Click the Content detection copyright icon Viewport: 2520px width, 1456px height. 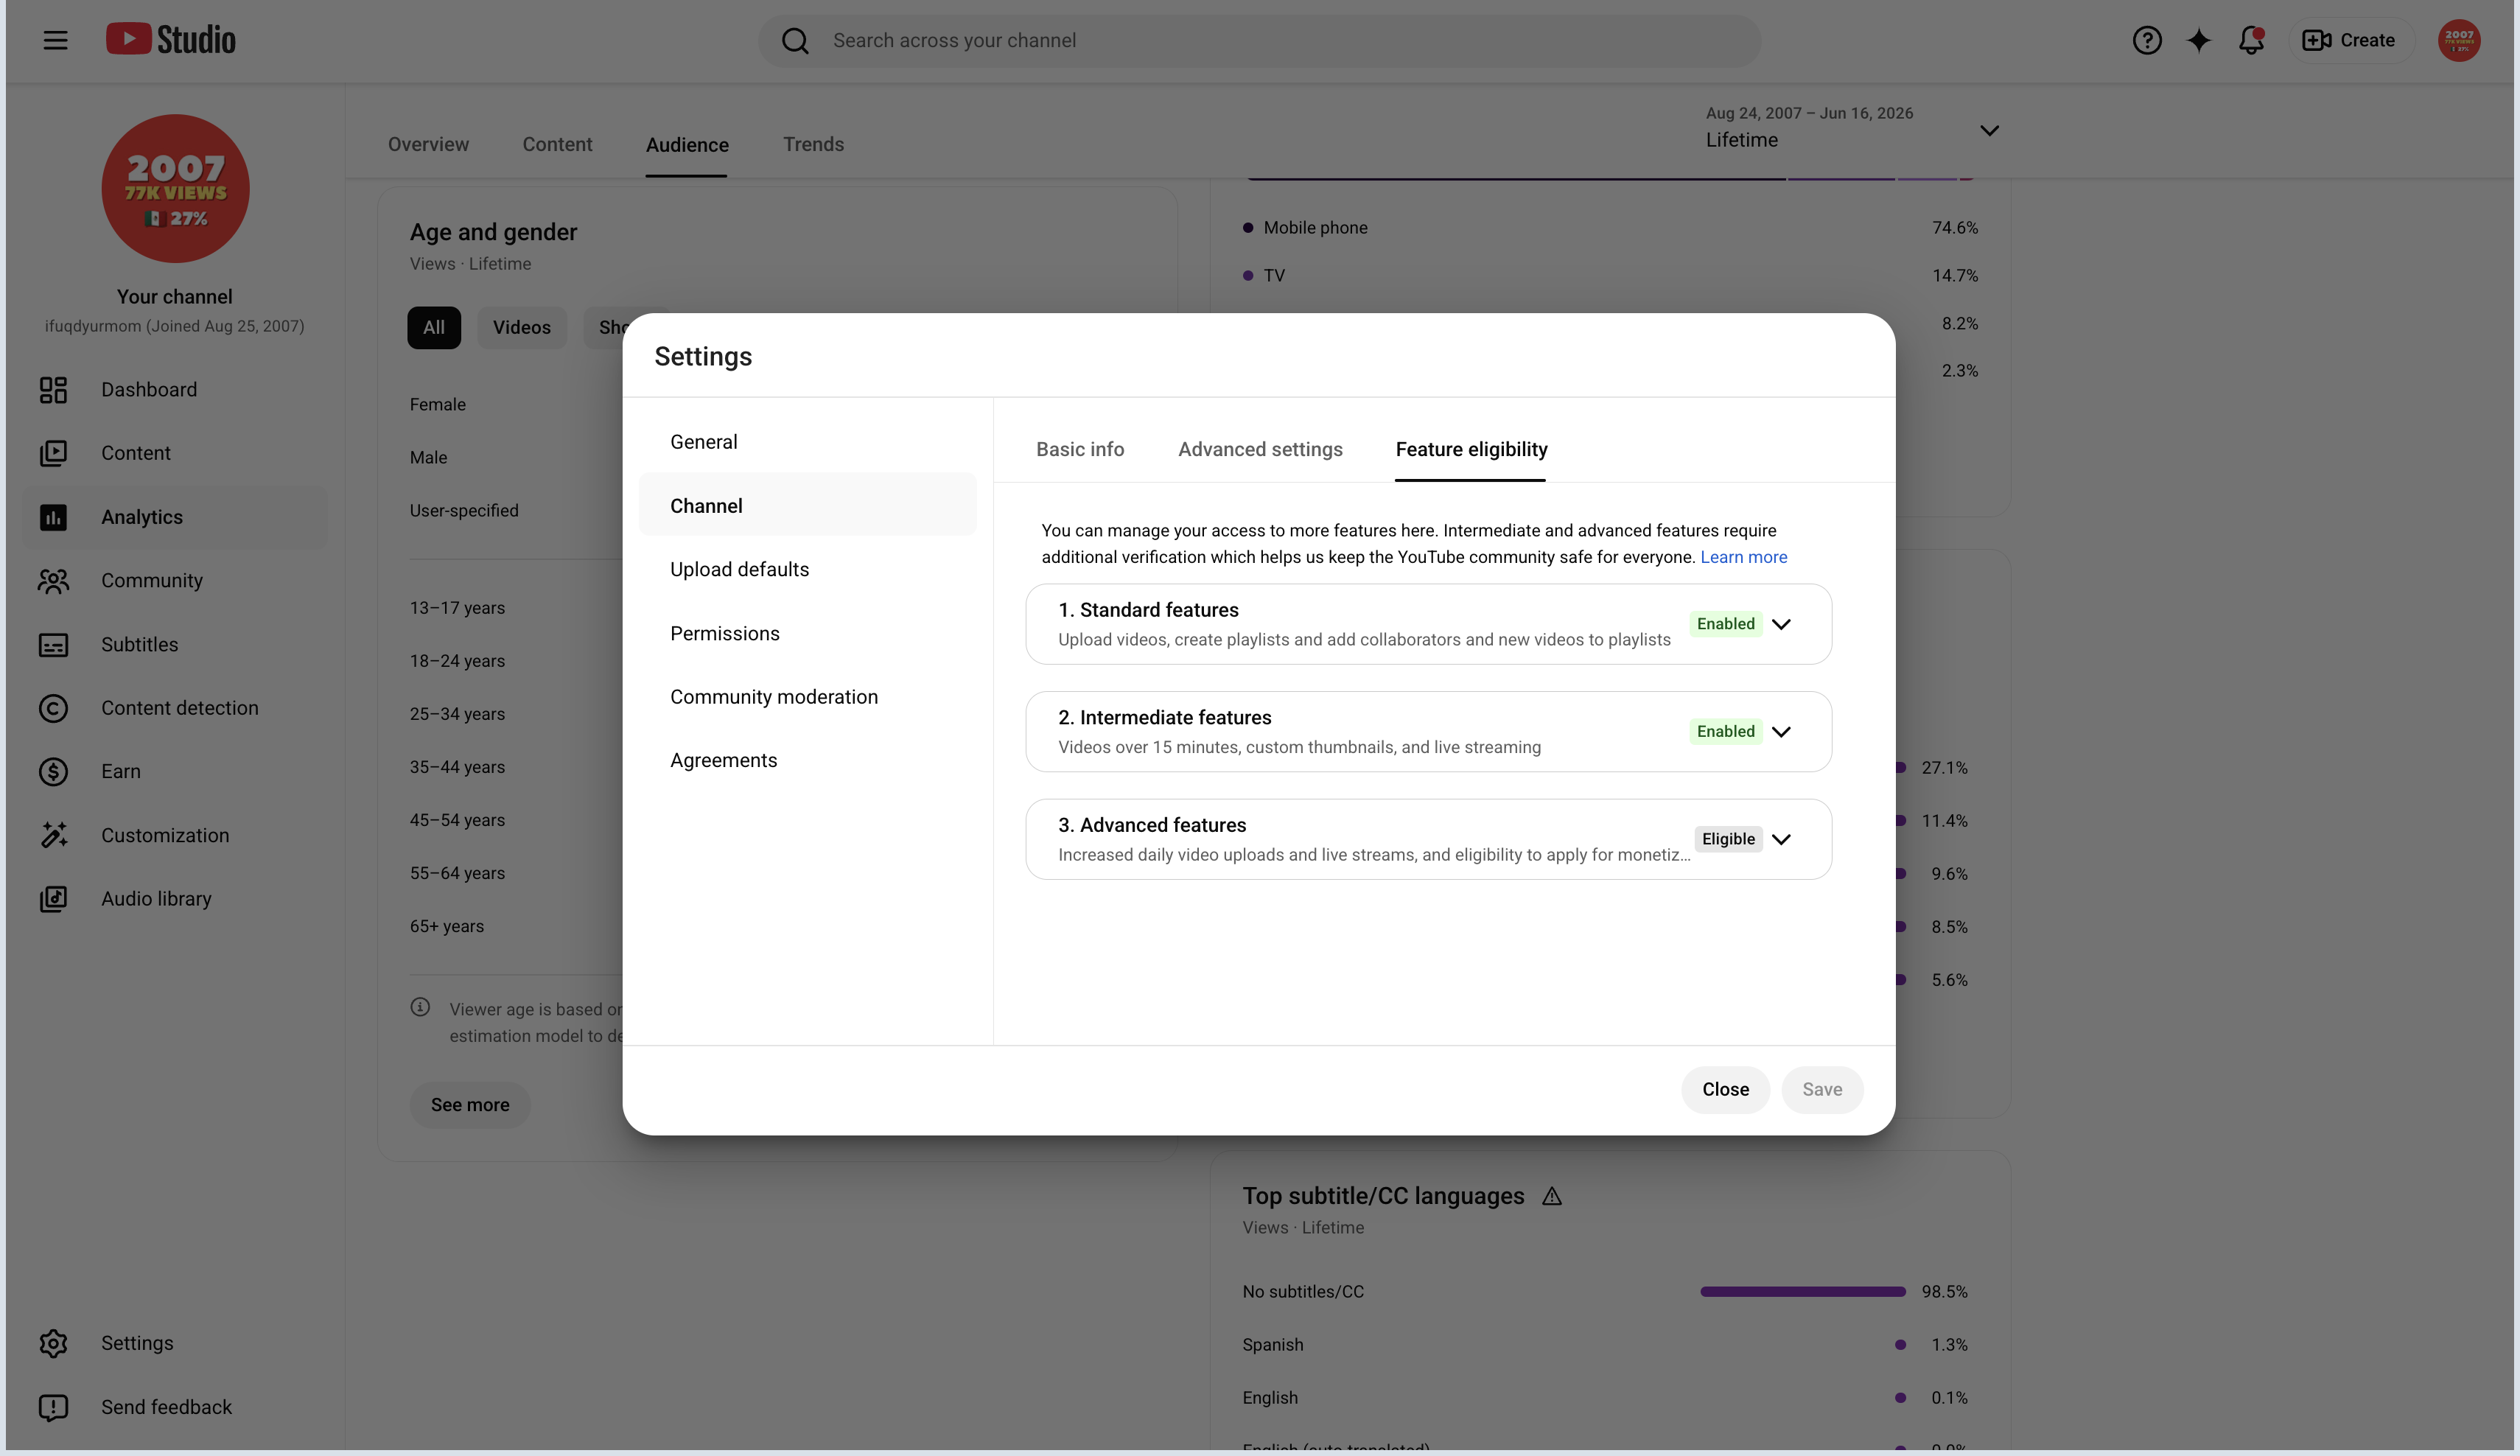tap(53, 708)
